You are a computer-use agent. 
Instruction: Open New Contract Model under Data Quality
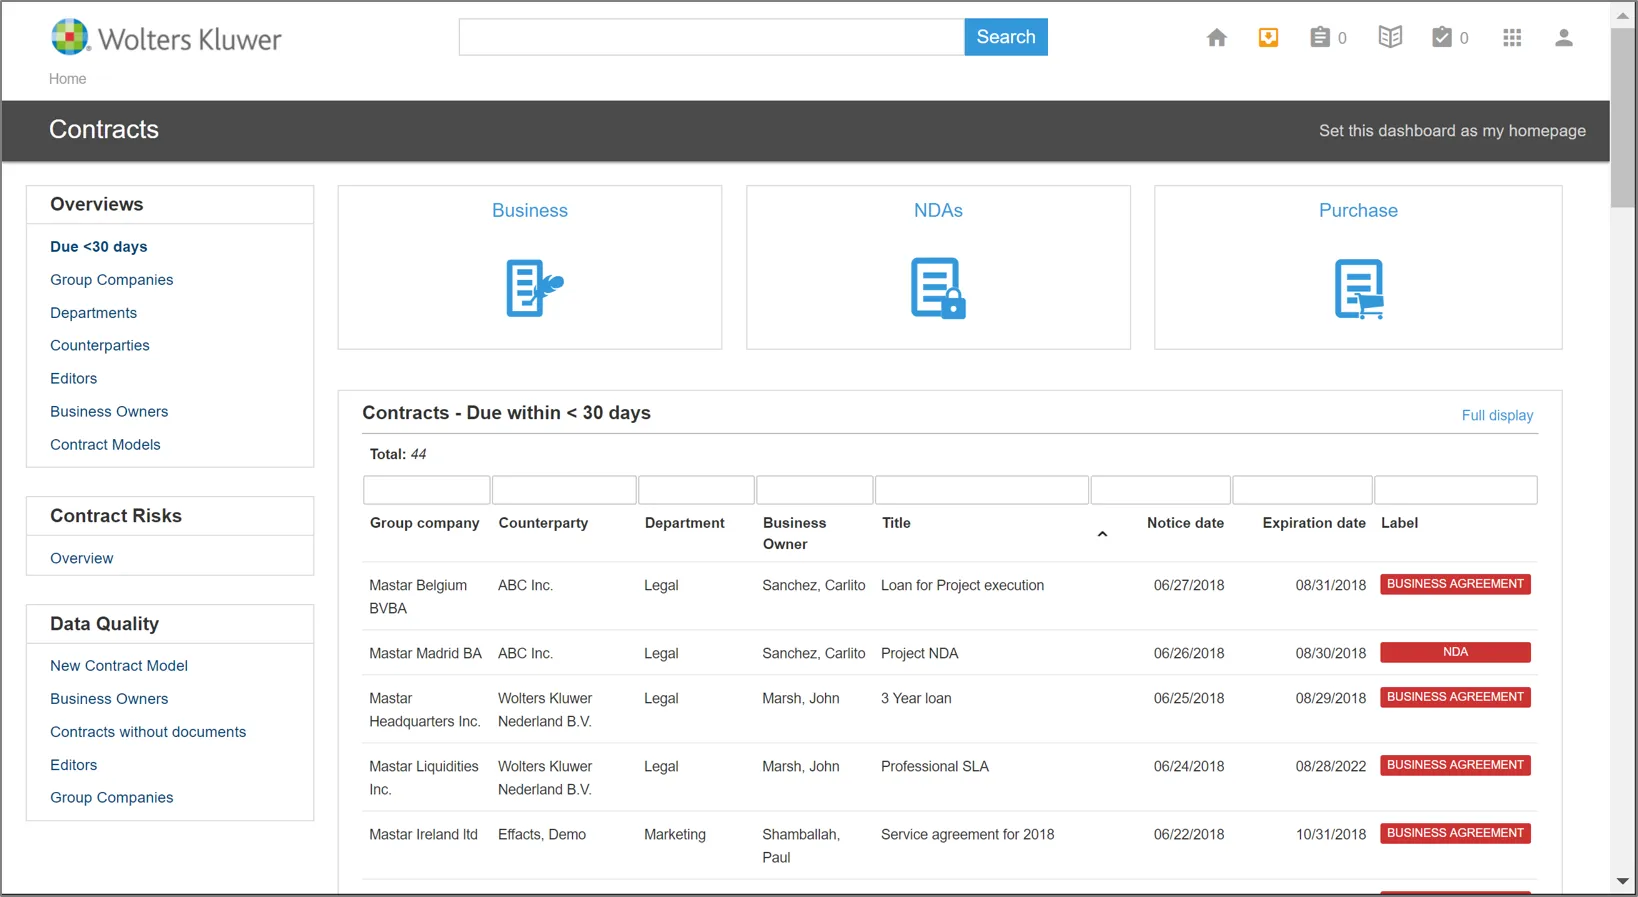pyautogui.click(x=119, y=666)
